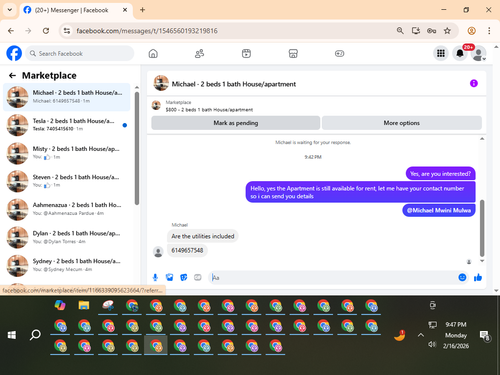The image size is (500, 375).
Task: Open the tab search dropdown arrow
Action: (10, 10)
